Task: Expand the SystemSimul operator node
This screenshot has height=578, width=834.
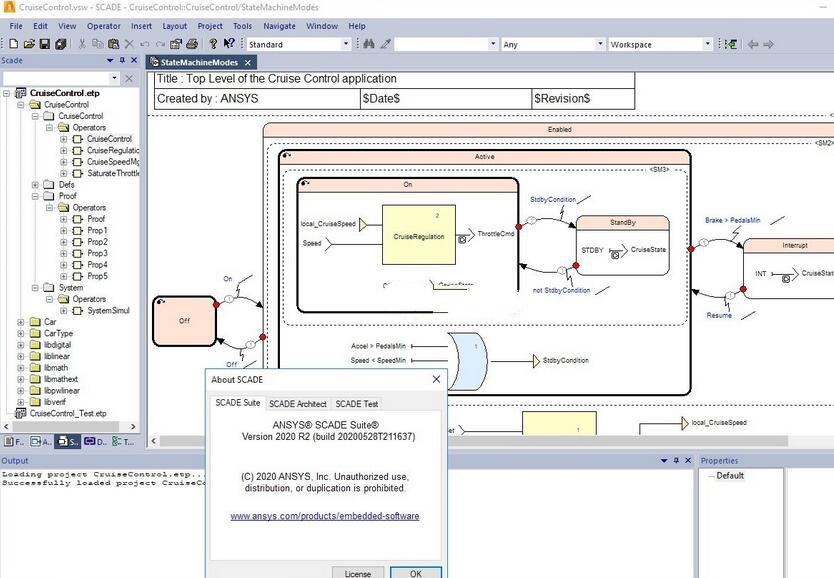Action: pyautogui.click(x=64, y=311)
